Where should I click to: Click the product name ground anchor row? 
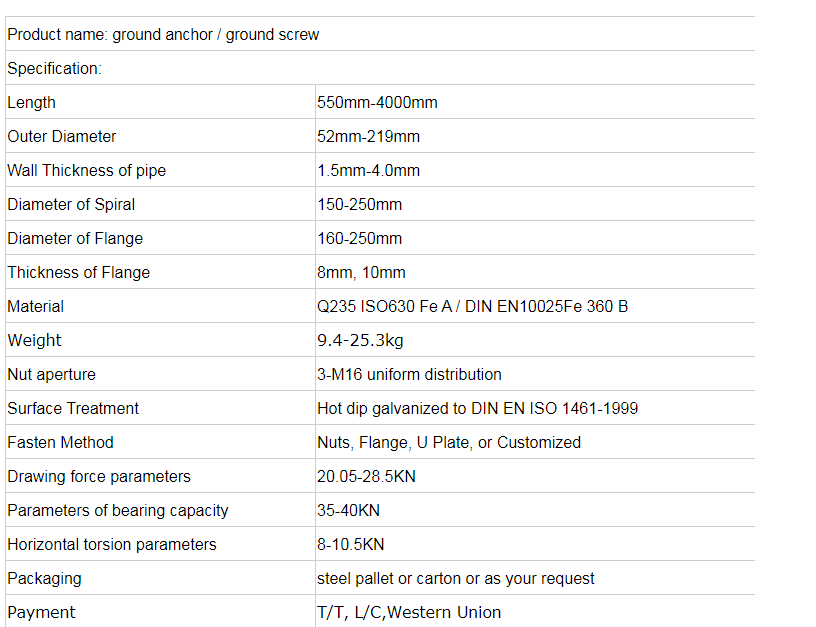click(x=163, y=35)
